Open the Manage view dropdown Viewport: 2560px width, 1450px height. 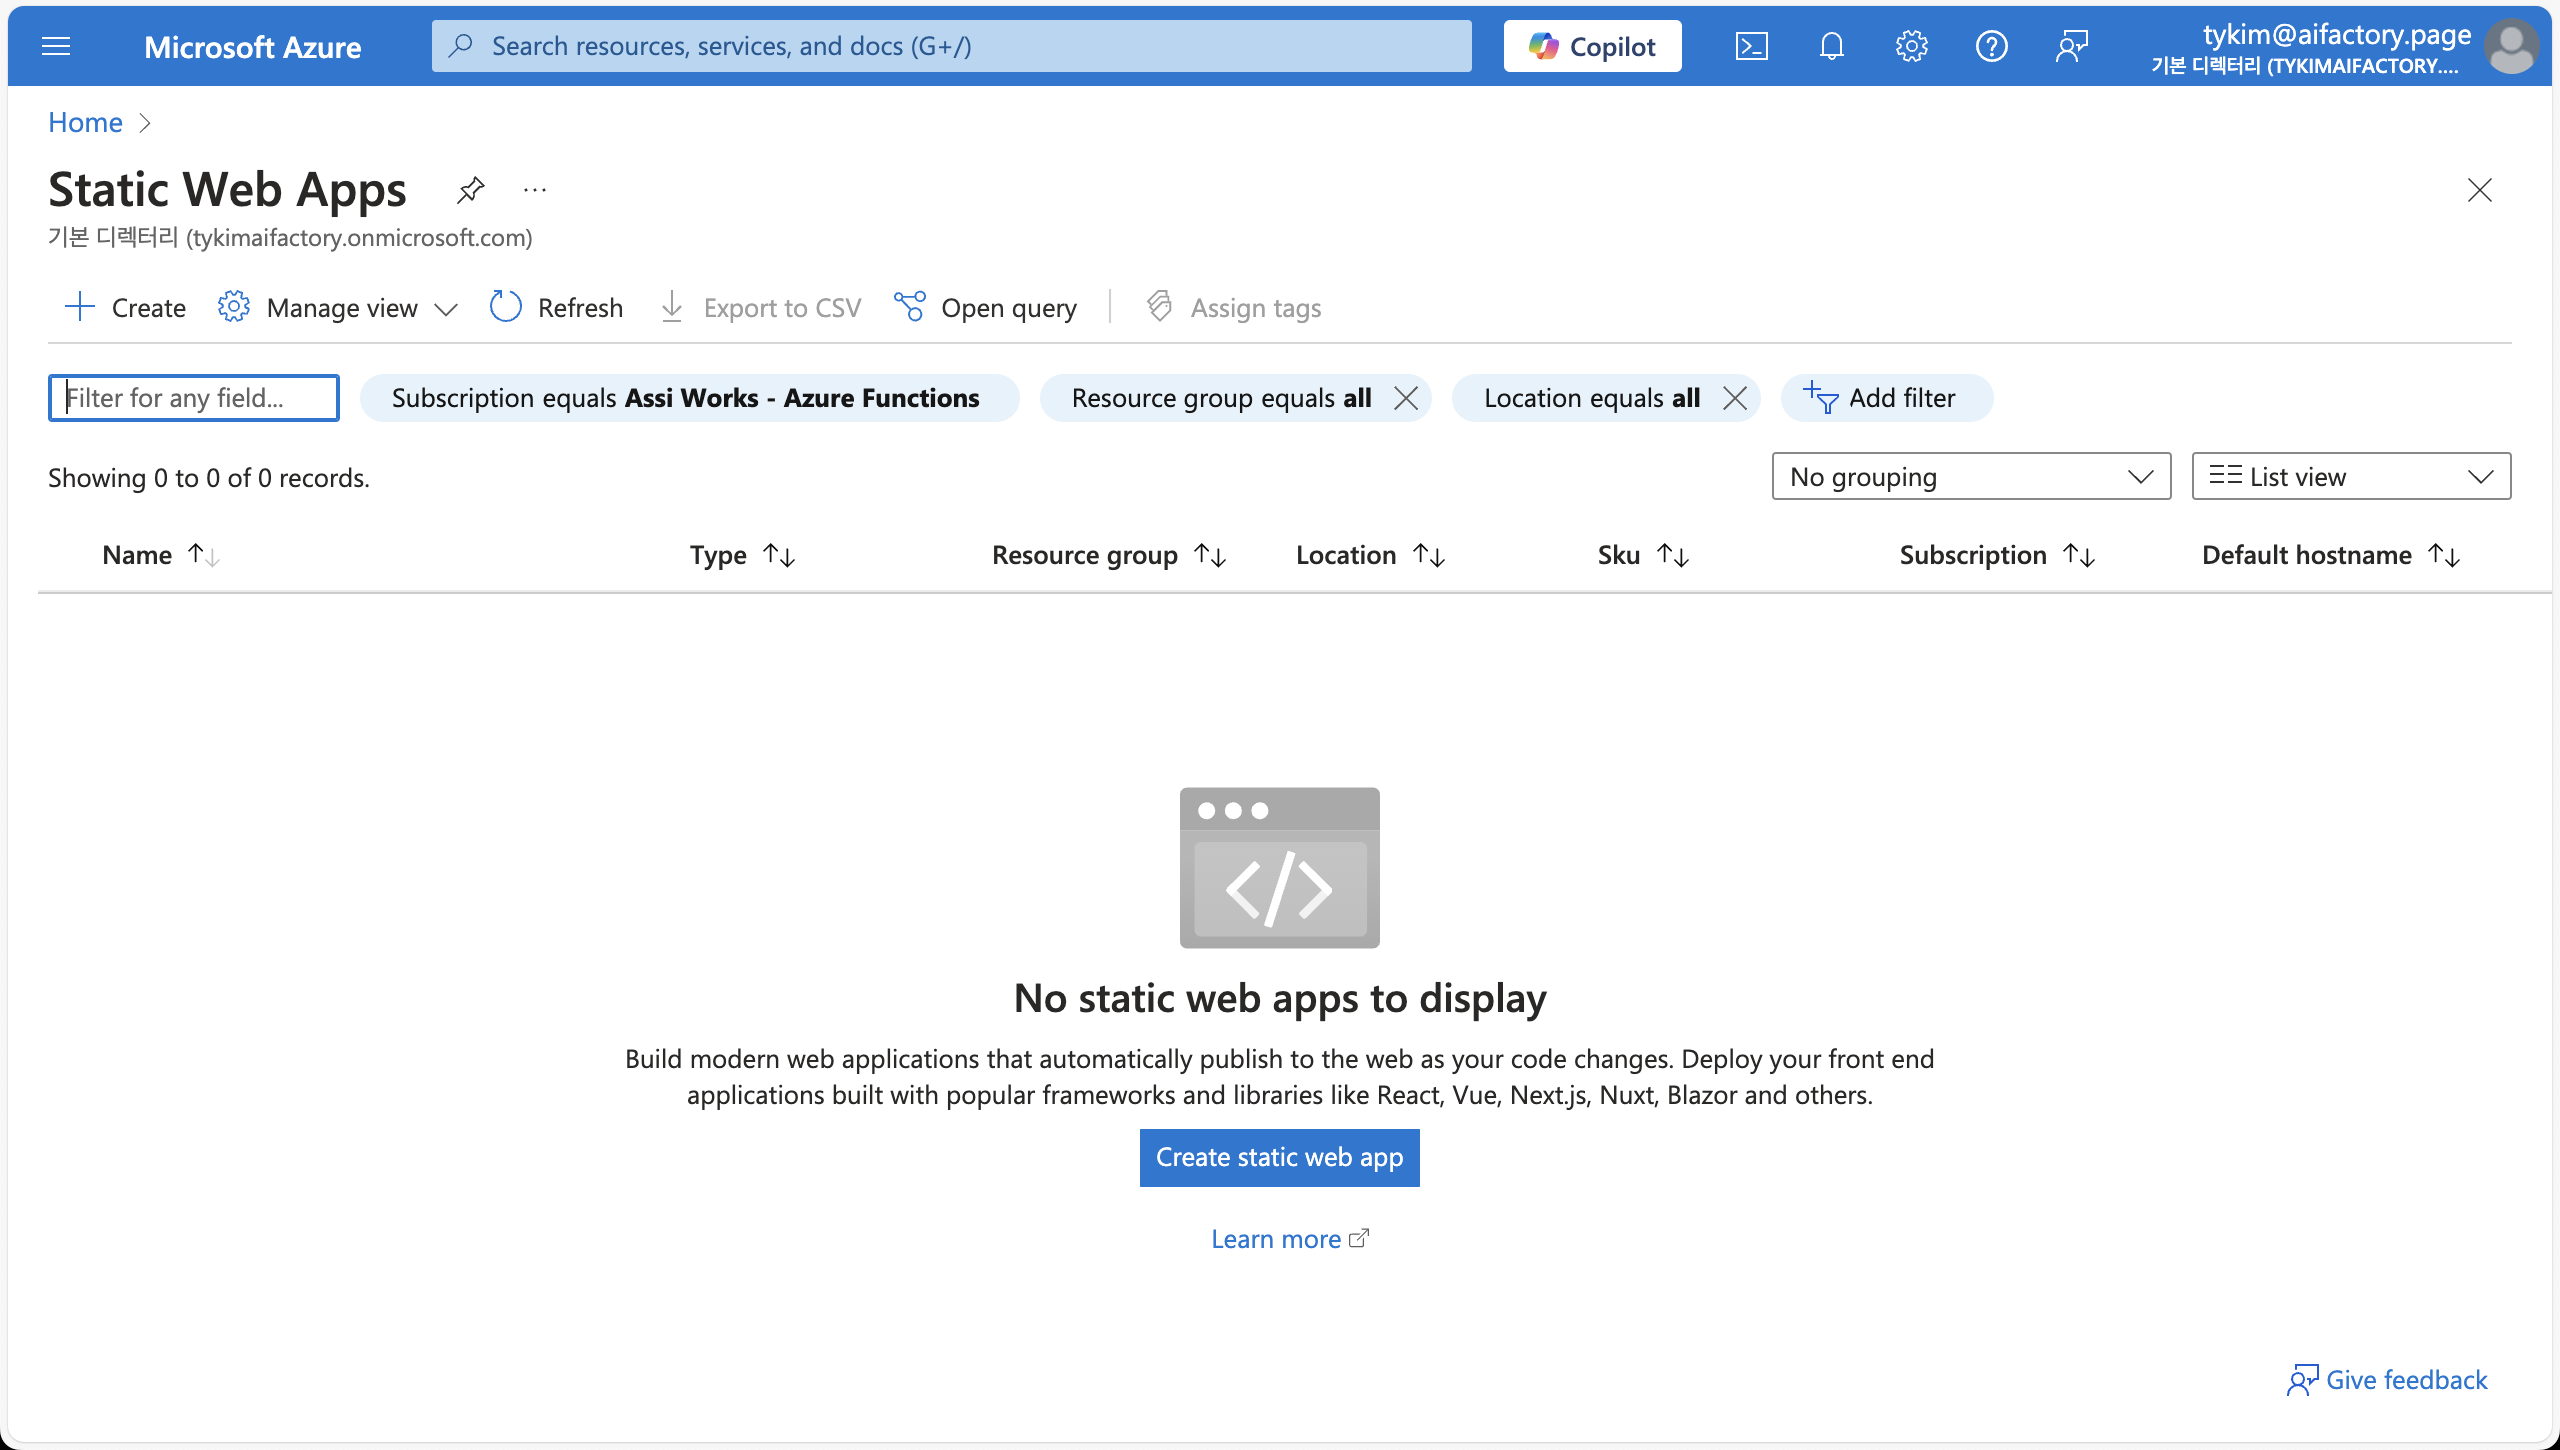[x=338, y=308]
